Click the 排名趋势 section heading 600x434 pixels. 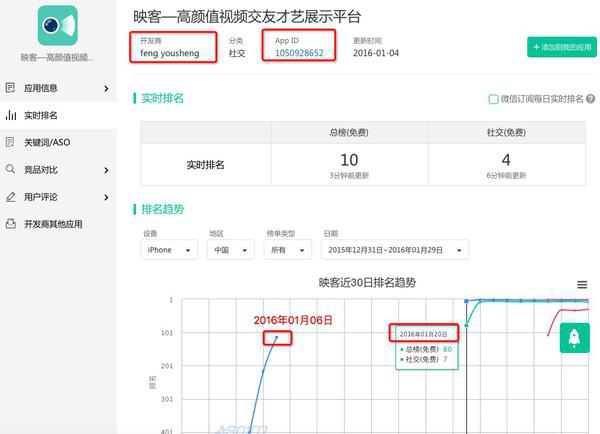point(163,209)
